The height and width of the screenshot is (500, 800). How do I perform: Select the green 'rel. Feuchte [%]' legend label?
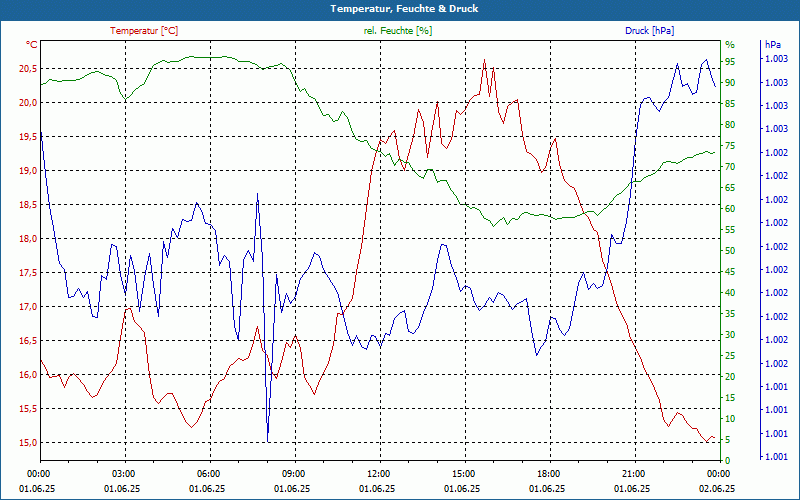point(397,31)
